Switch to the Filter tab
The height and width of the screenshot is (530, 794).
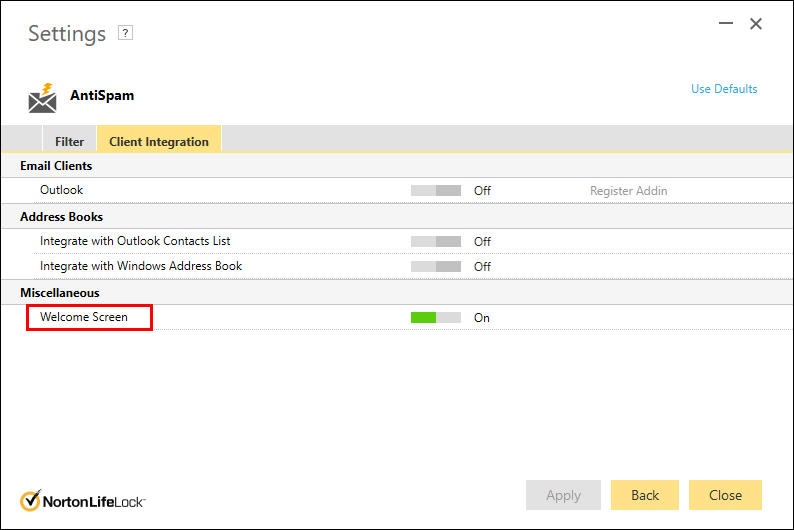click(69, 141)
